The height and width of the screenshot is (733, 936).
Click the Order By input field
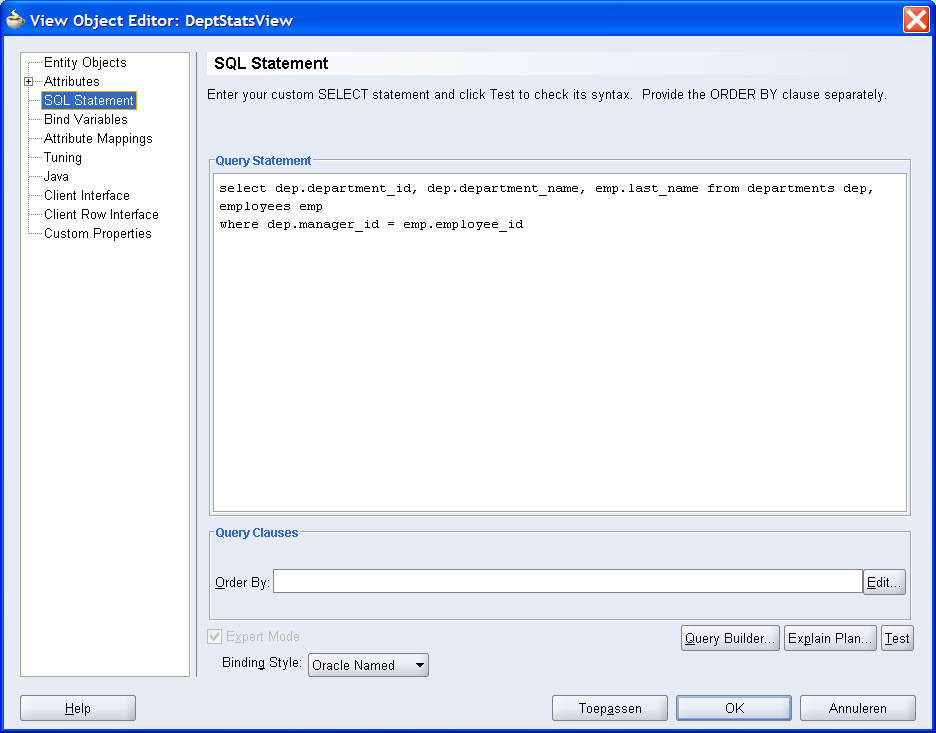tap(567, 582)
